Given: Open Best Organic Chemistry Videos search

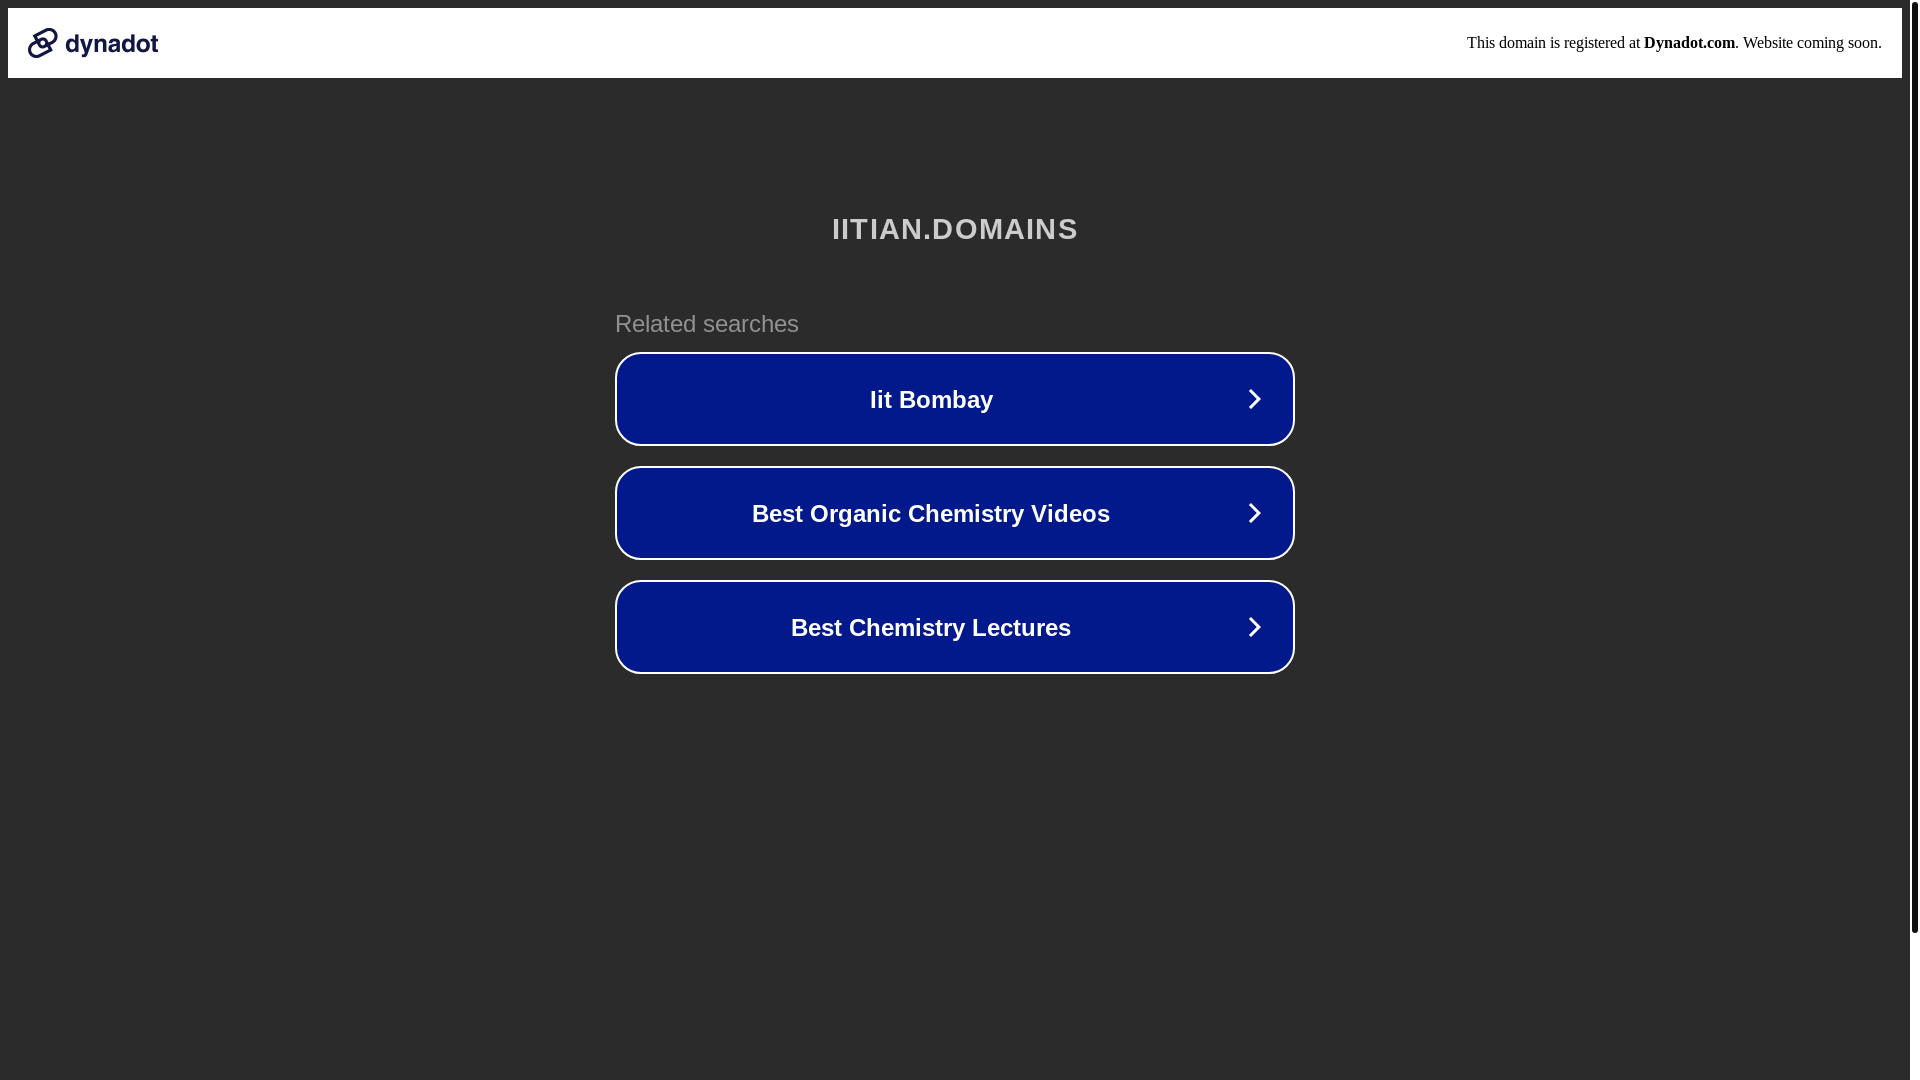Looking at the screenshot, I should pyautogui.click(x=954, y=513).
